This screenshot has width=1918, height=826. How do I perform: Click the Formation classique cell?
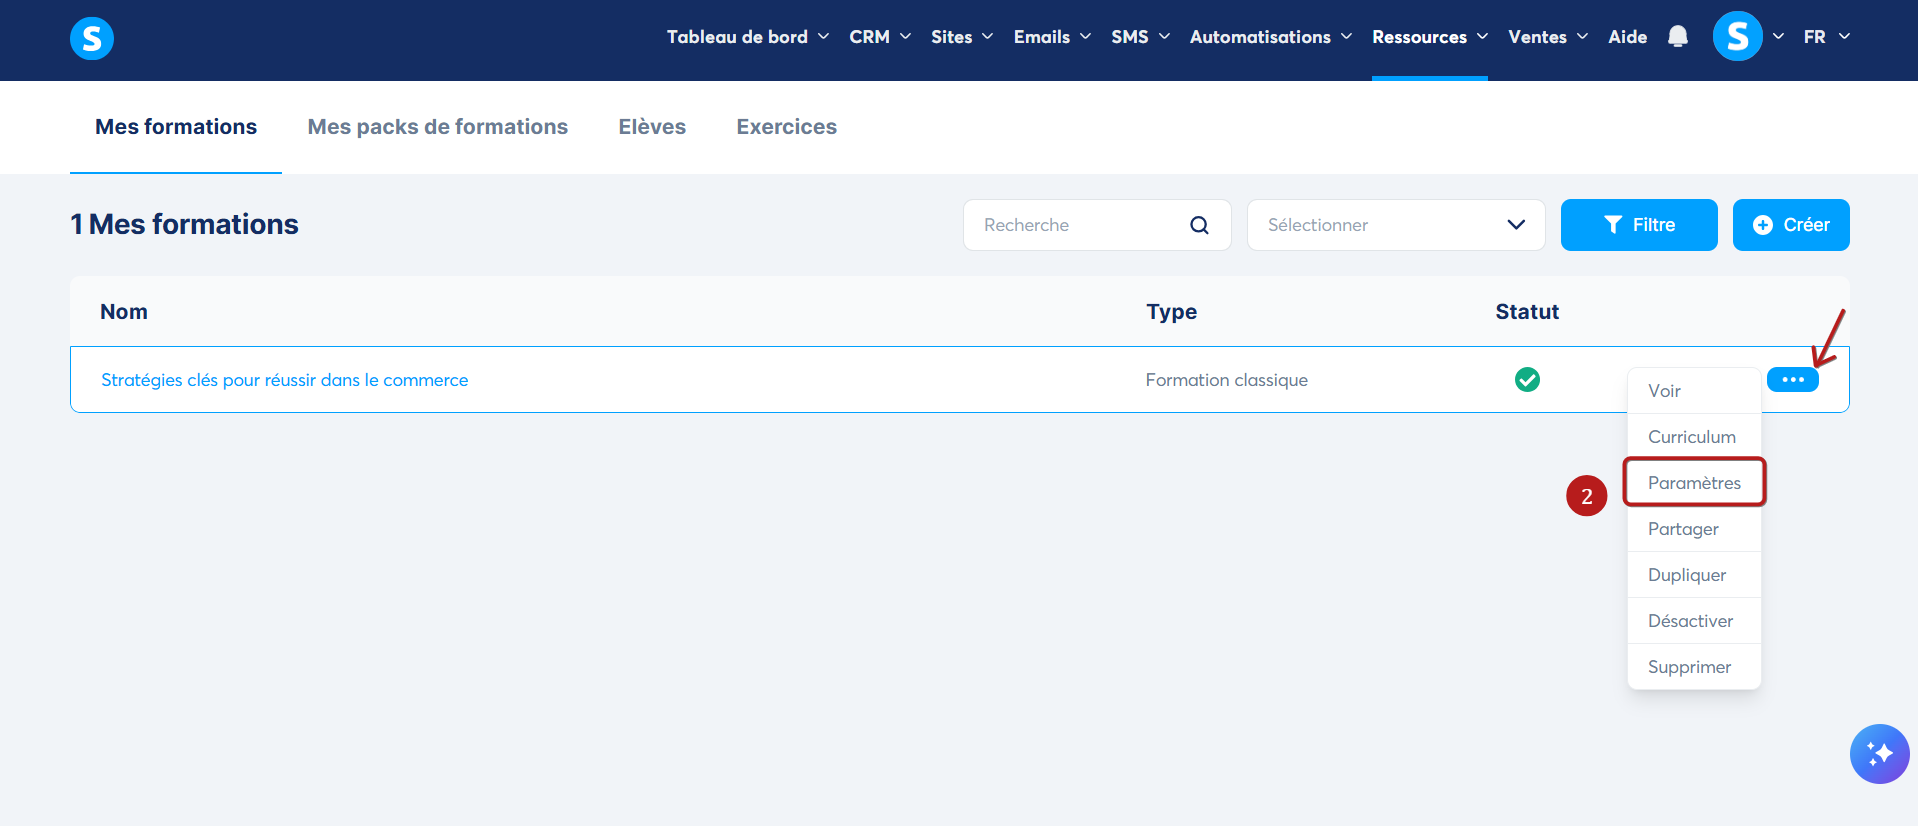click(x=1227, y=380)
